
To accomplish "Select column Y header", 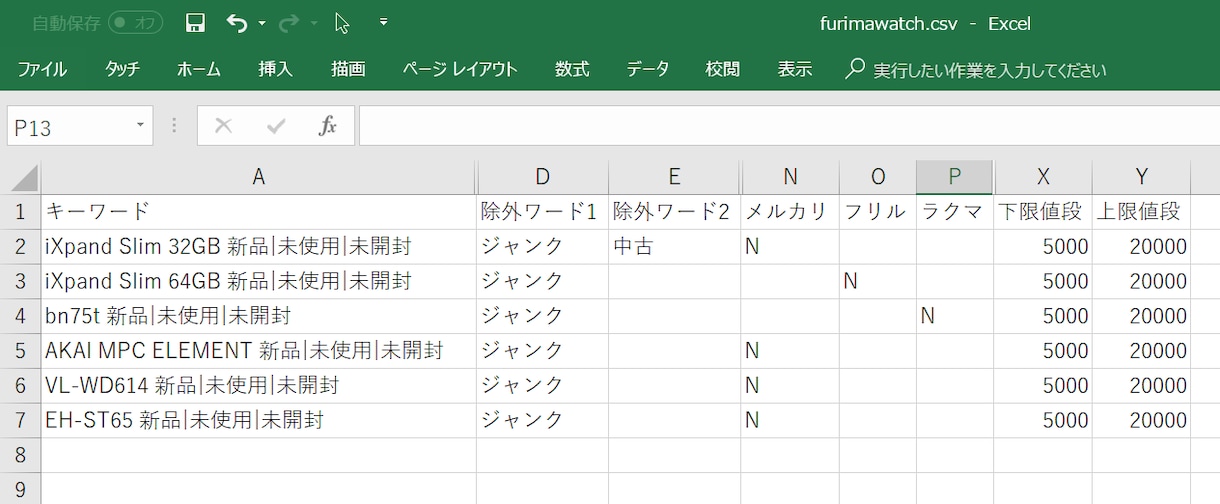I will (x=1141, y=177).
